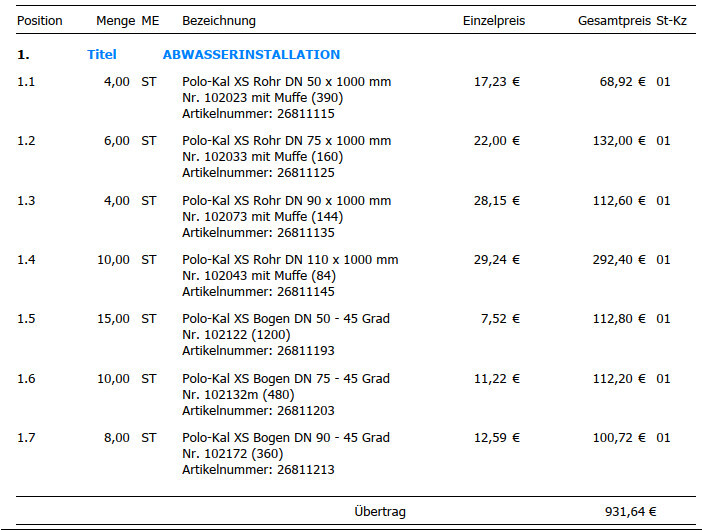Image resolution: width=707 pixels, height=530 pixels.
Task: Select the Rohr DN 50 x 1000 mm description
Action: point(286,82)
